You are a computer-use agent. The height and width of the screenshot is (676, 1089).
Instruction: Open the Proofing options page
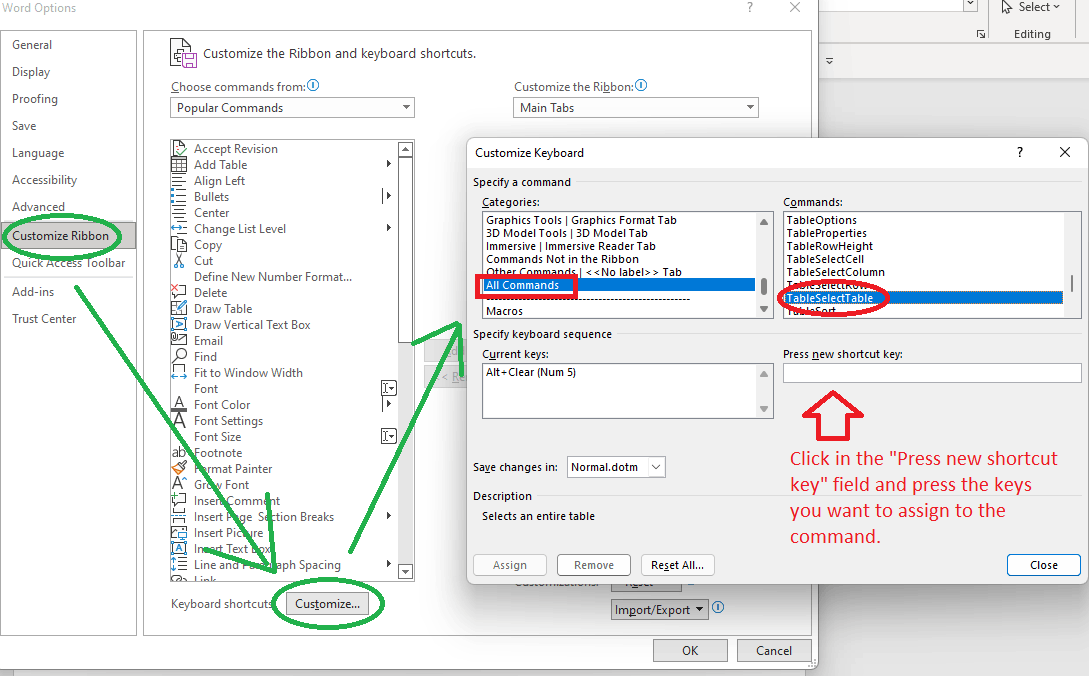pos(35,99)
